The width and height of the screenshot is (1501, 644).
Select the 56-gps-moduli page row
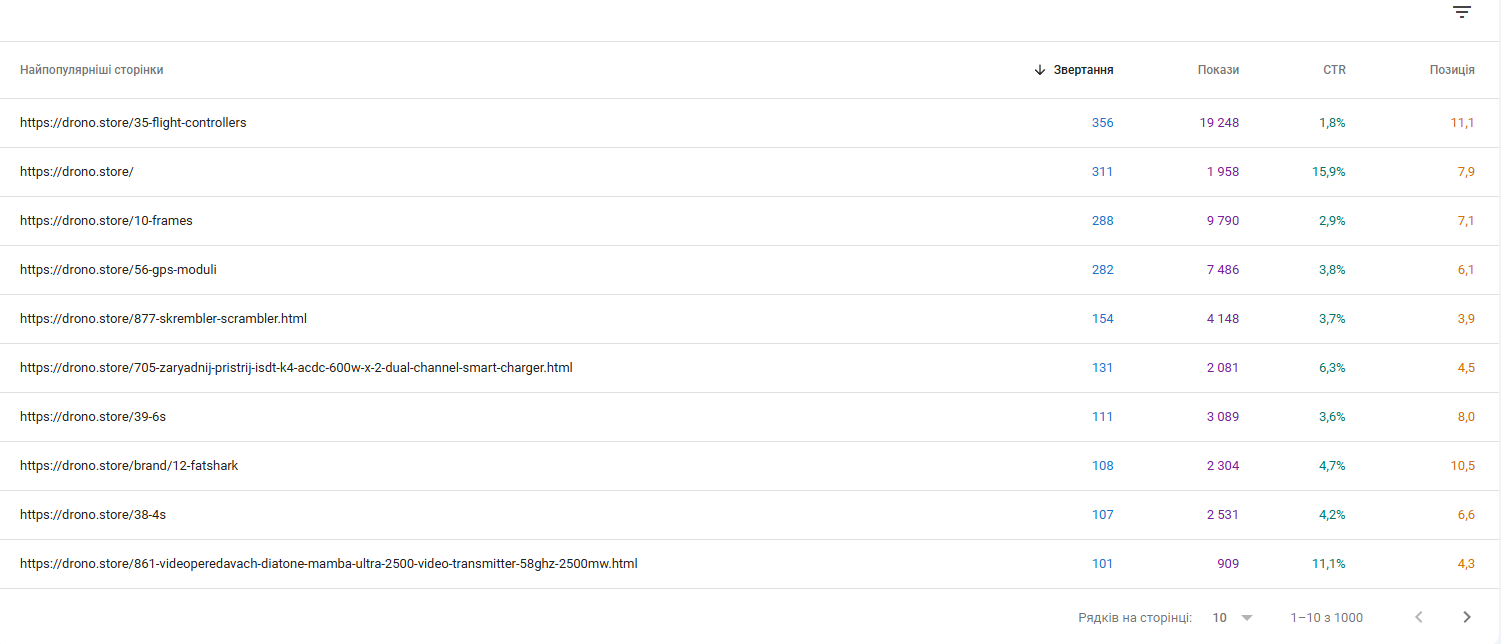pyautogui.click(x=118, y=270)
